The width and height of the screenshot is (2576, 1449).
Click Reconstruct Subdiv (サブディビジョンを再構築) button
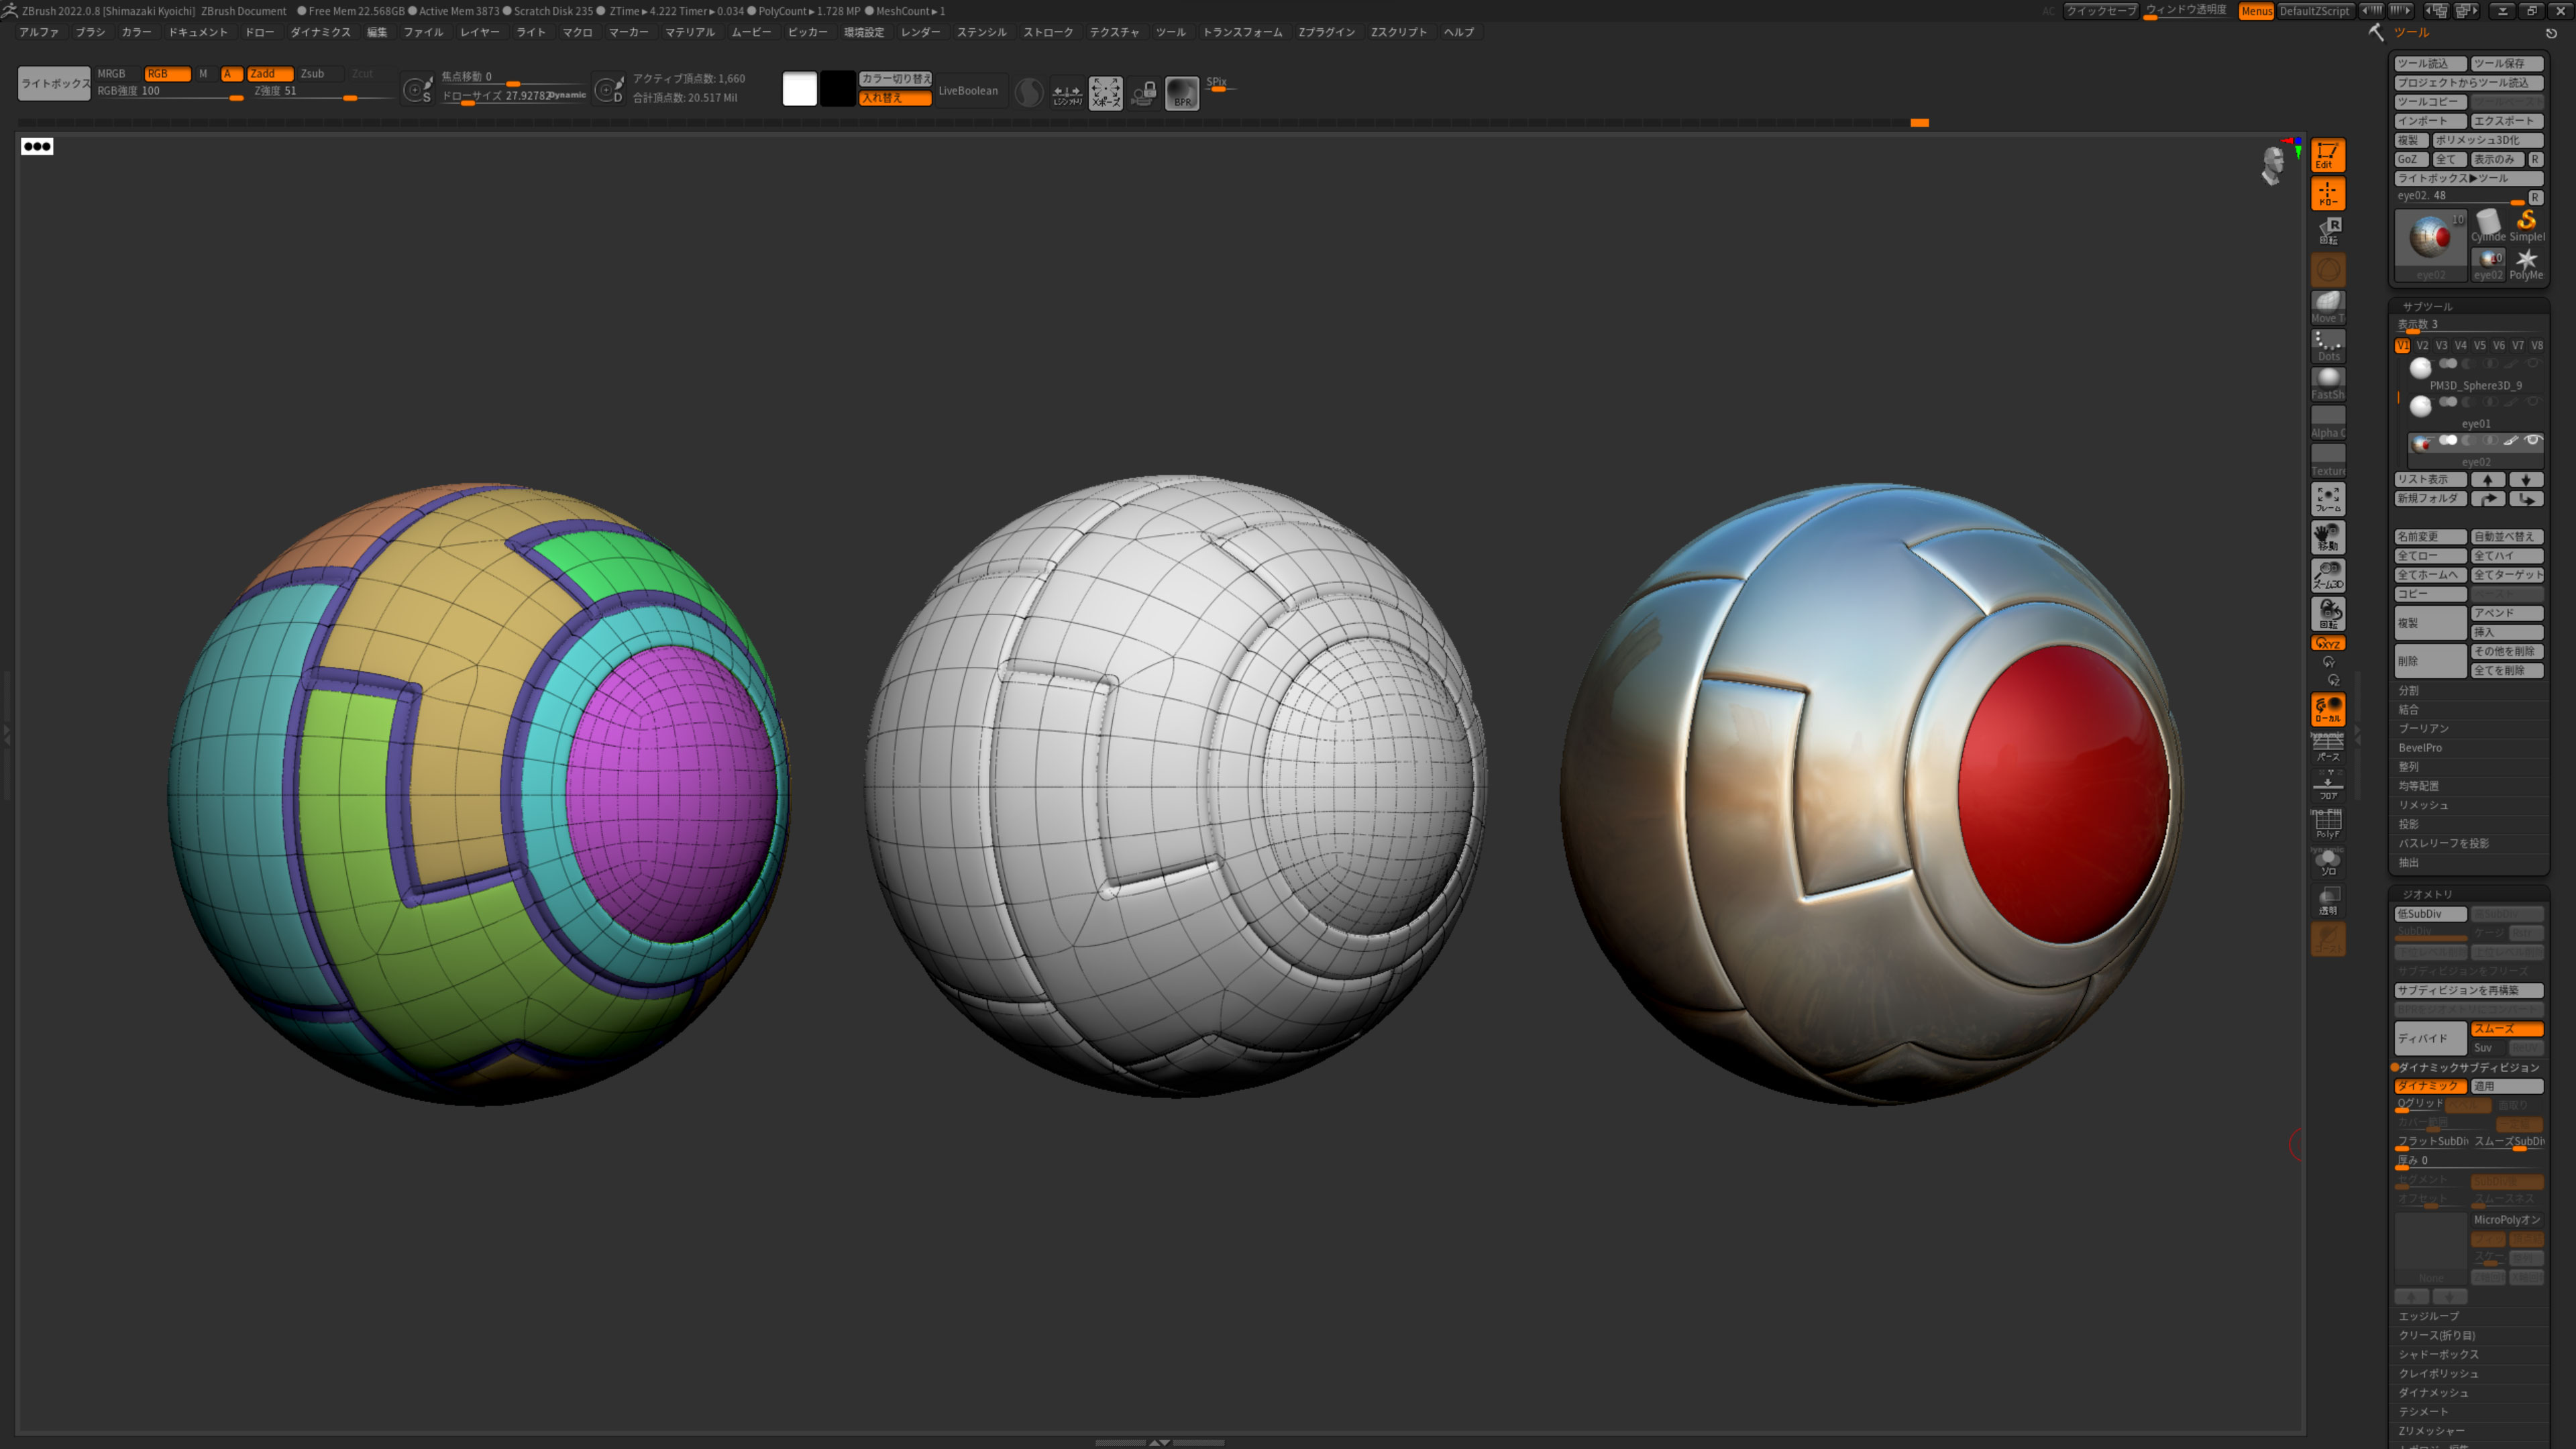2469,990
